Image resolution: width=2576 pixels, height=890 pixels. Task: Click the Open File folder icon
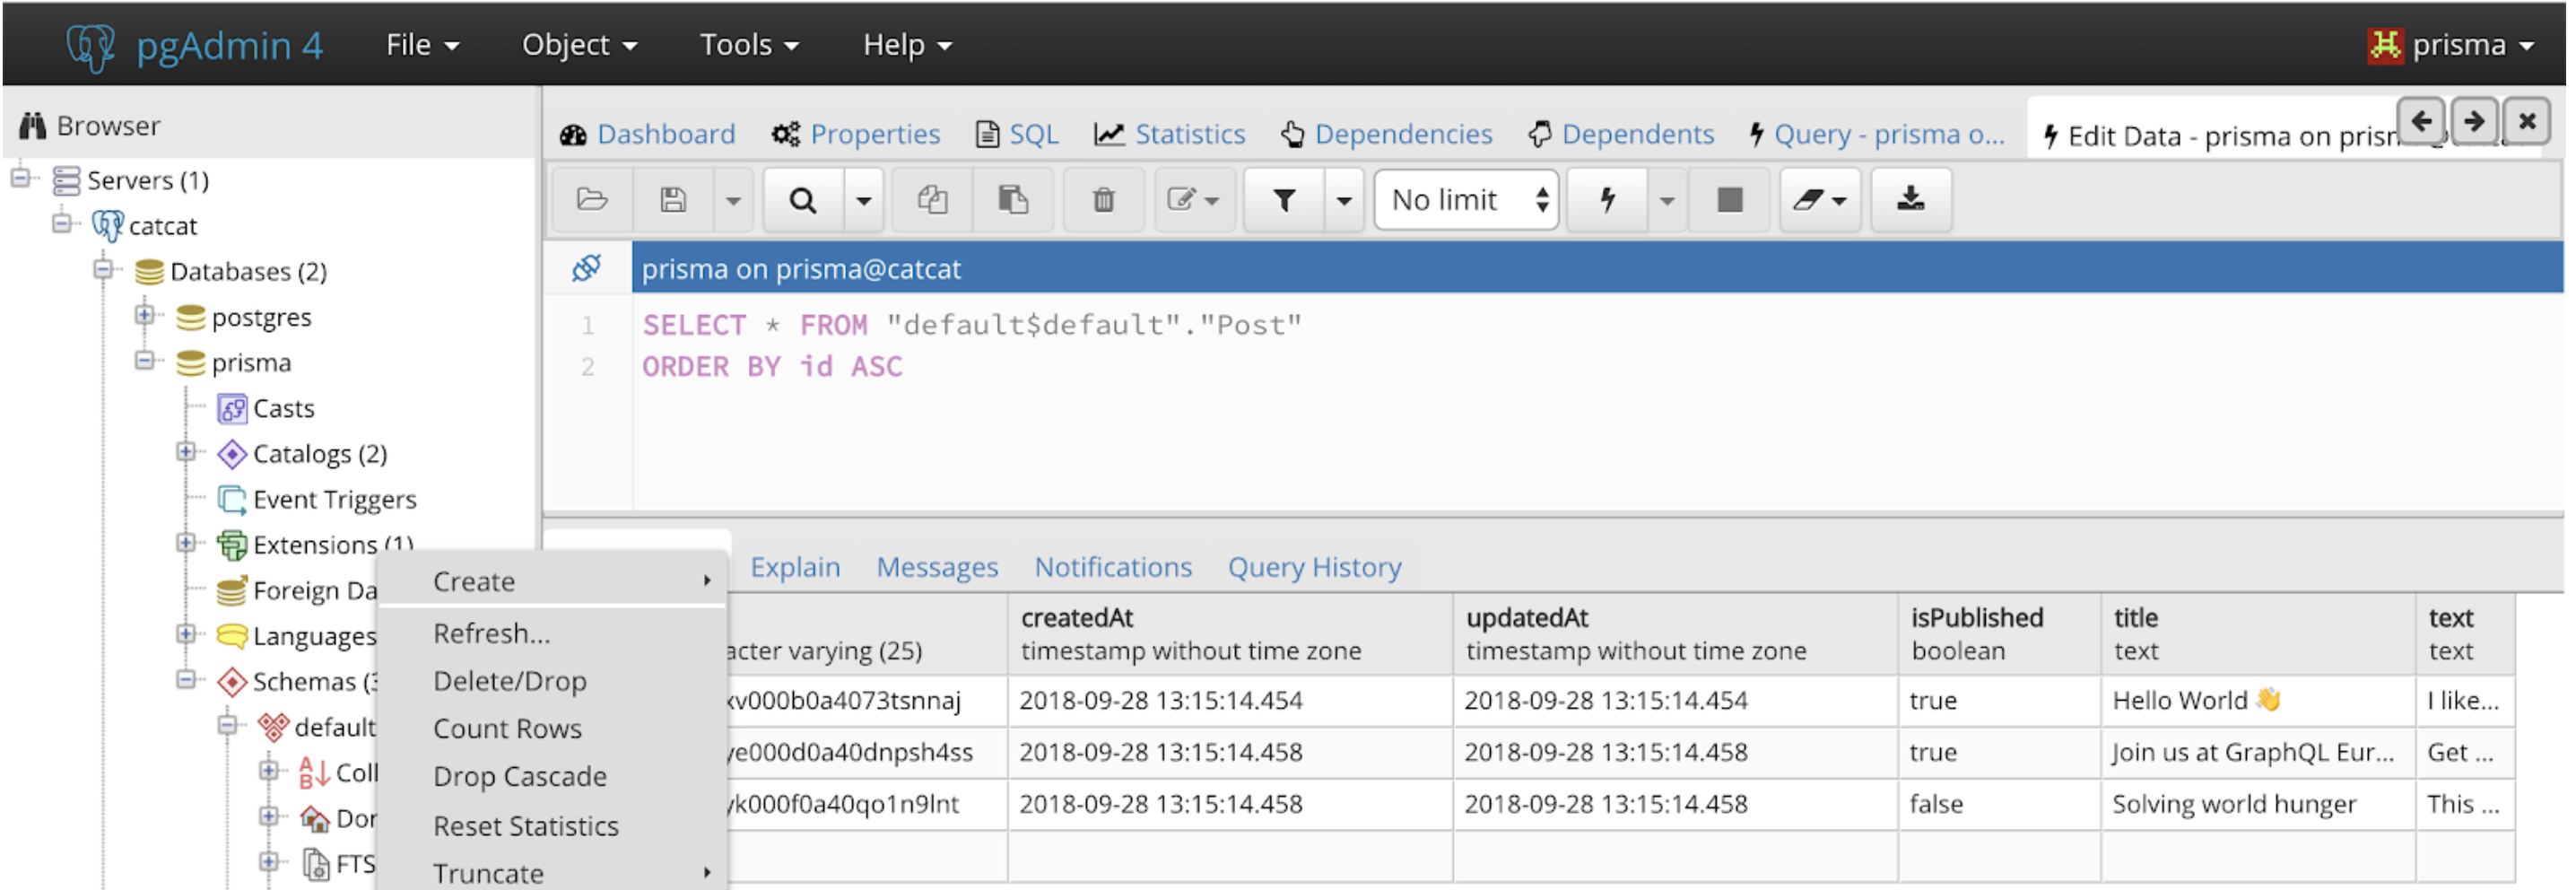(592, 200)
